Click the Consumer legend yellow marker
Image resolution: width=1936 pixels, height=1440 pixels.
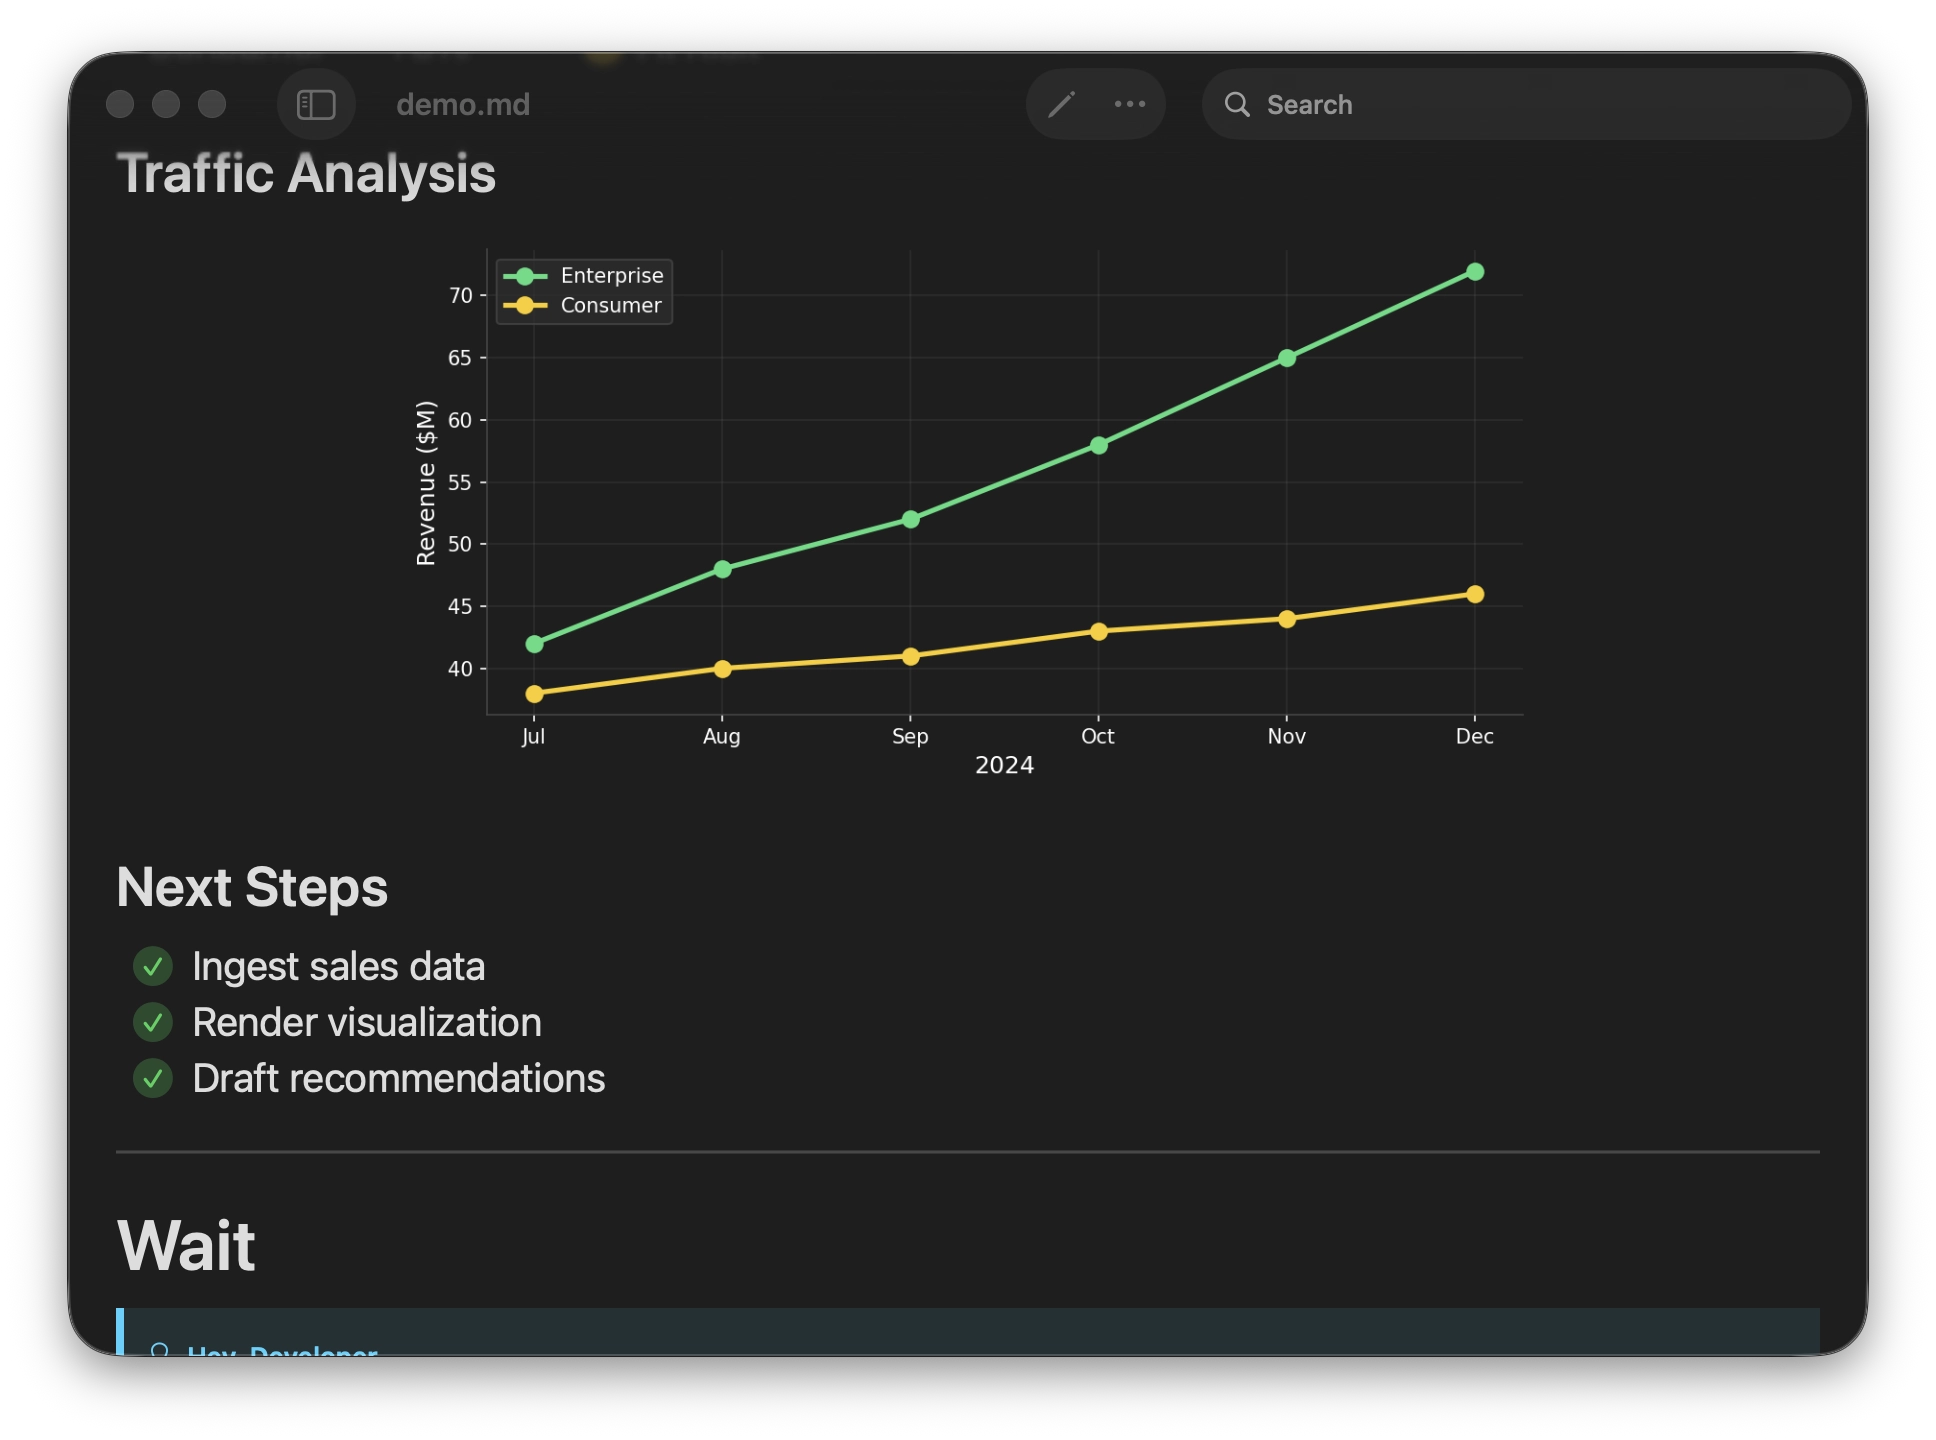pos(525,306)
